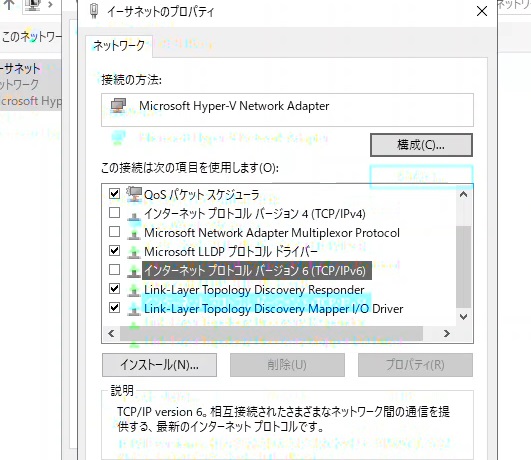
Task: Click the horizontal scrollbar thumb
Action: 271,334
